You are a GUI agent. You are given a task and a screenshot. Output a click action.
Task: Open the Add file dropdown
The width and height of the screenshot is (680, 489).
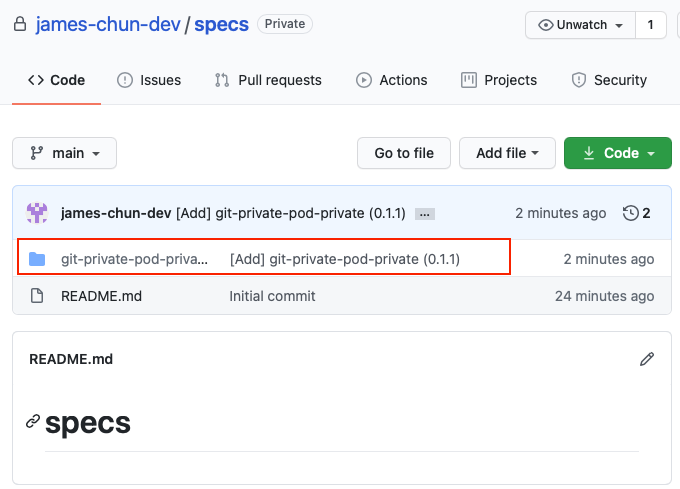(507, 153)
